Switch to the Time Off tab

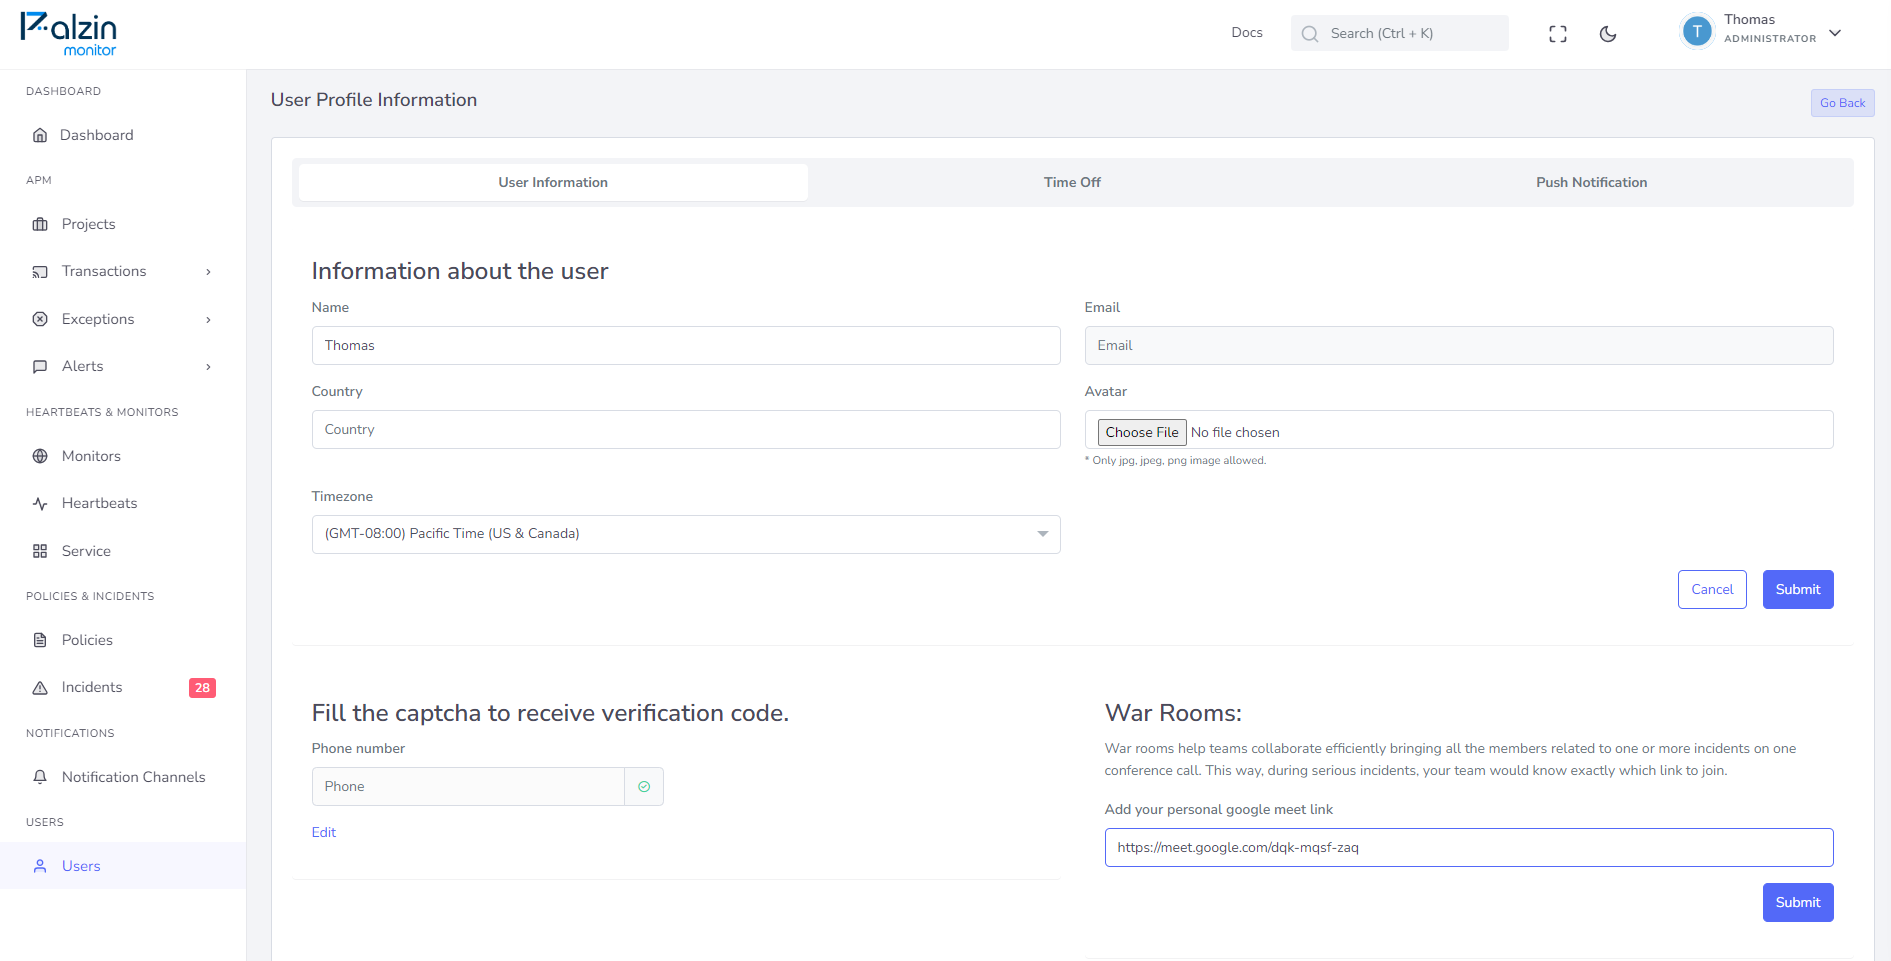pyautogui.click(x=1072, y=182)
